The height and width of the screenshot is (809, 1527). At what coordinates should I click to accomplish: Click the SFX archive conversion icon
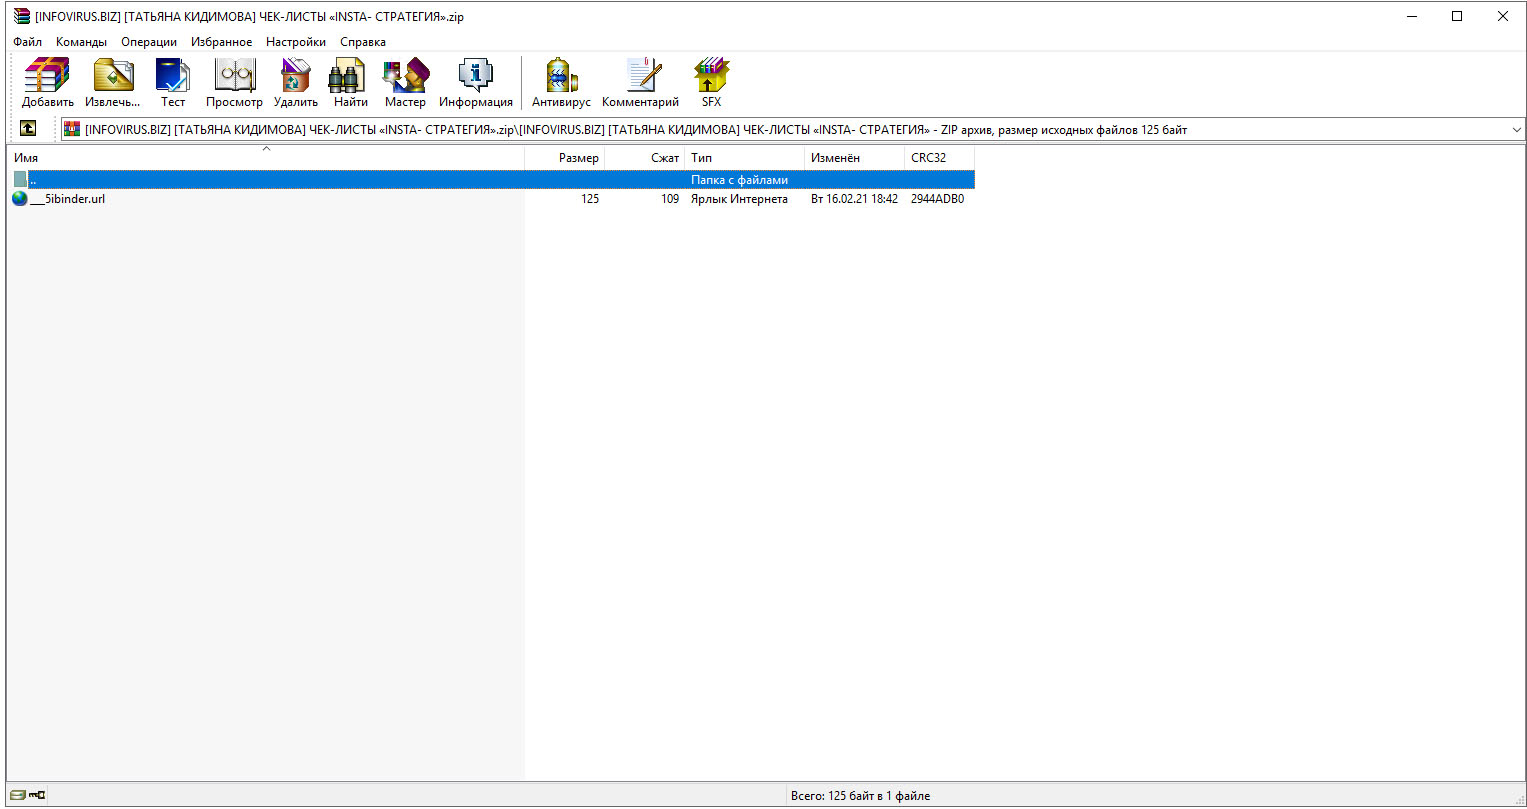point(711,82)
